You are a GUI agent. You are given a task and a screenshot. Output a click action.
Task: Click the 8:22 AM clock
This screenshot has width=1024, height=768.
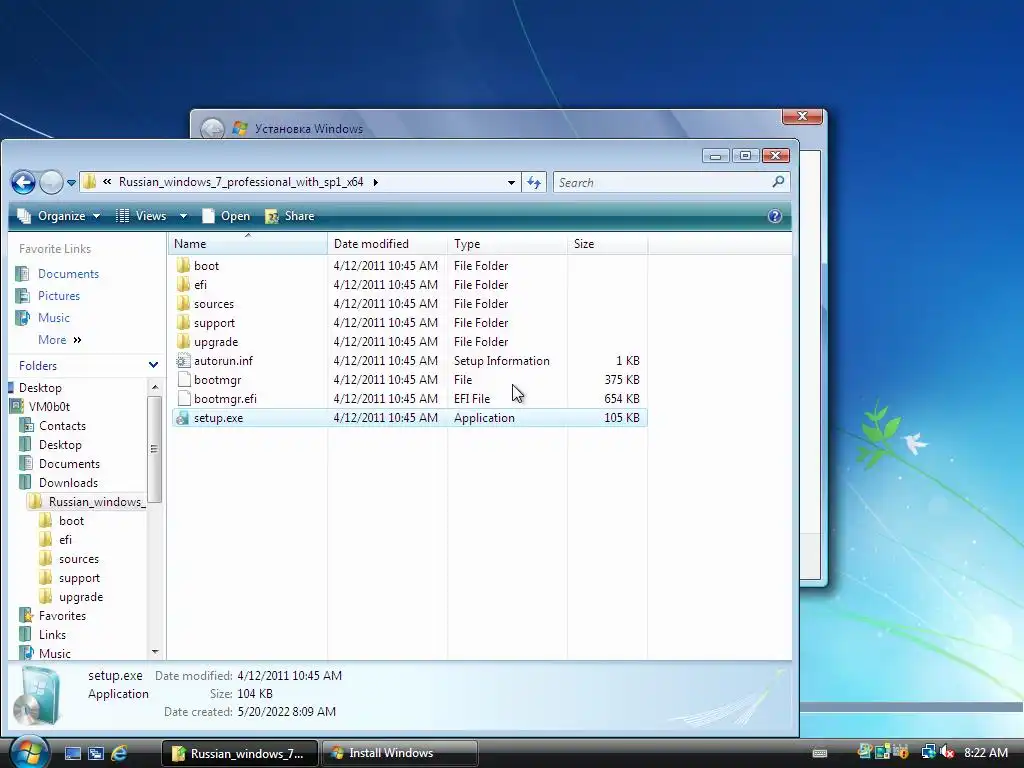[986, 752]
